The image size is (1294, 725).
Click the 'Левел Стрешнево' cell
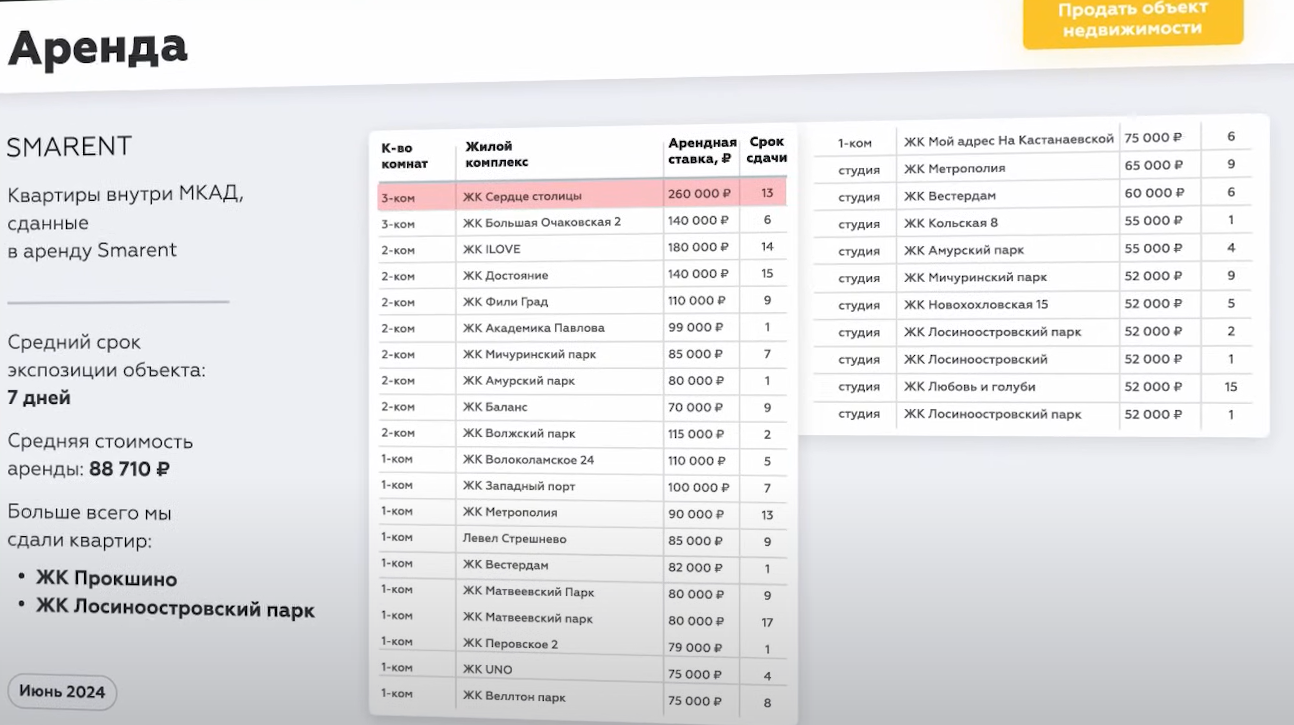[x=515, y=539]
